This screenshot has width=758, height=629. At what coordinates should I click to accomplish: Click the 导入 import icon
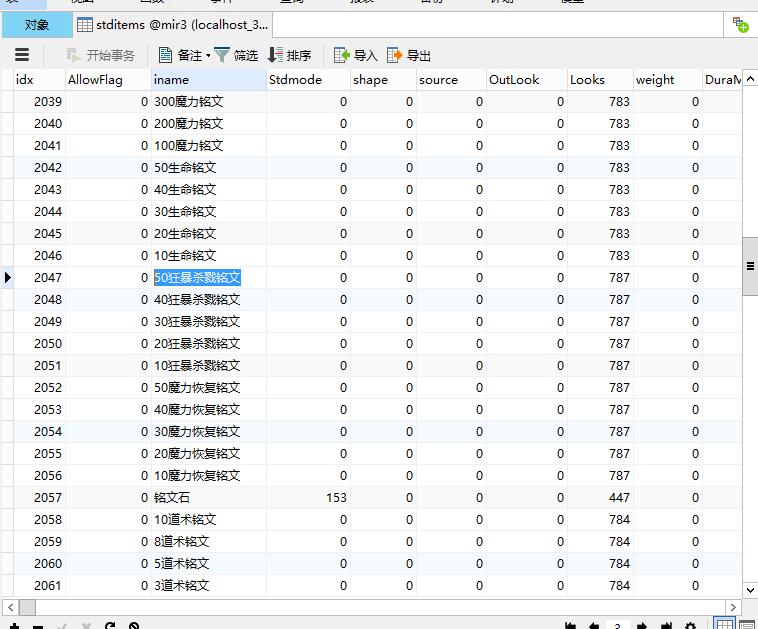(342, 56)
